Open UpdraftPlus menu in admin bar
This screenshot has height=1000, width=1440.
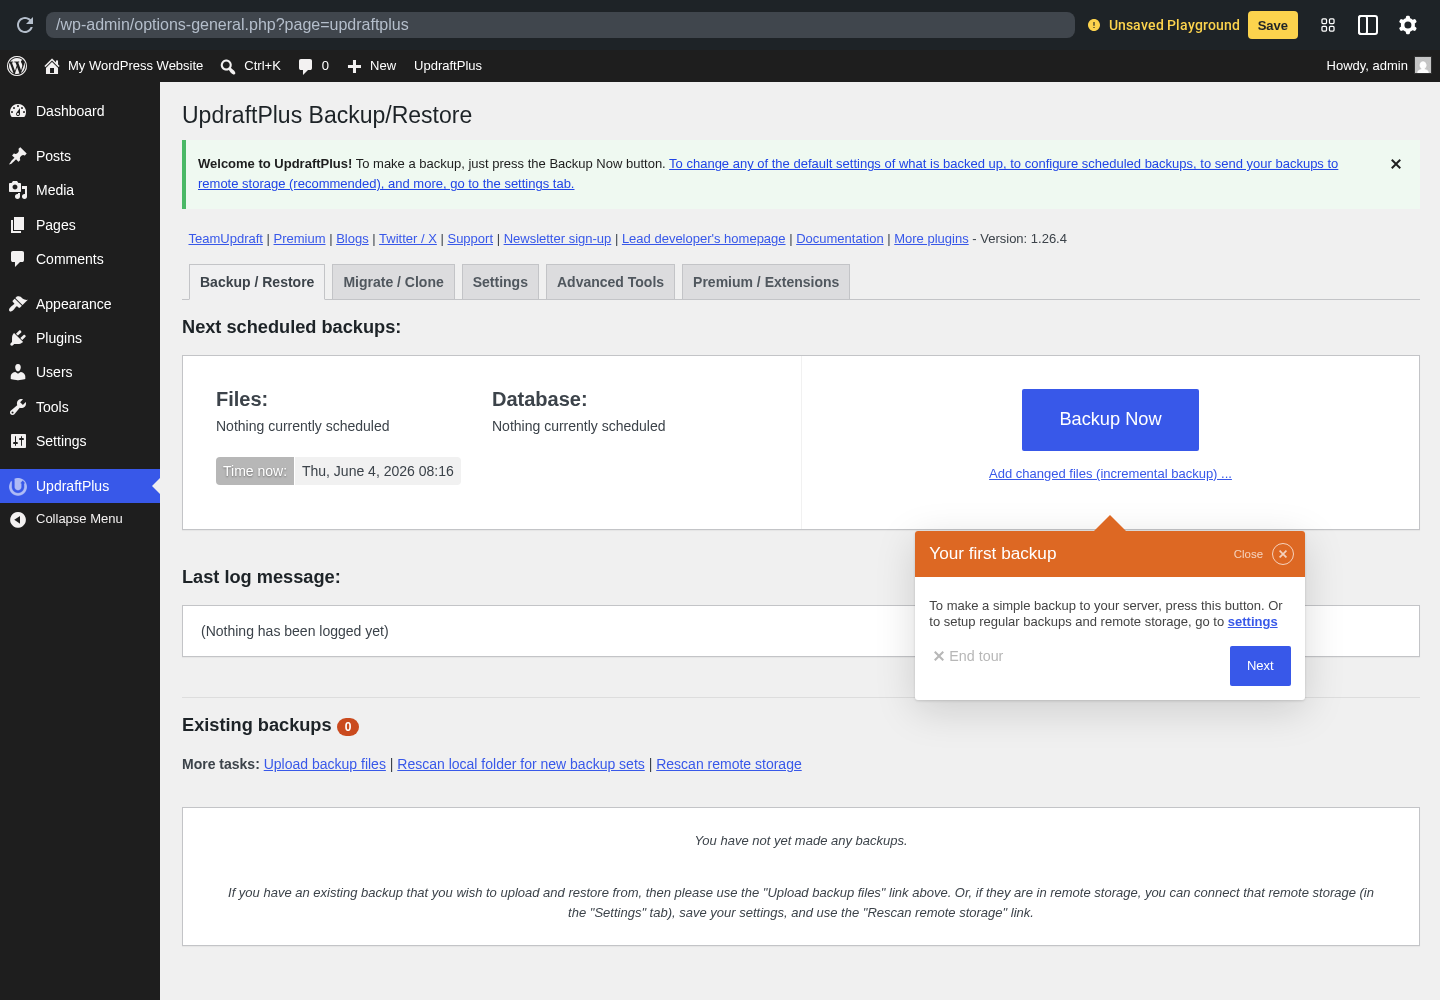(x=448, y=66)
